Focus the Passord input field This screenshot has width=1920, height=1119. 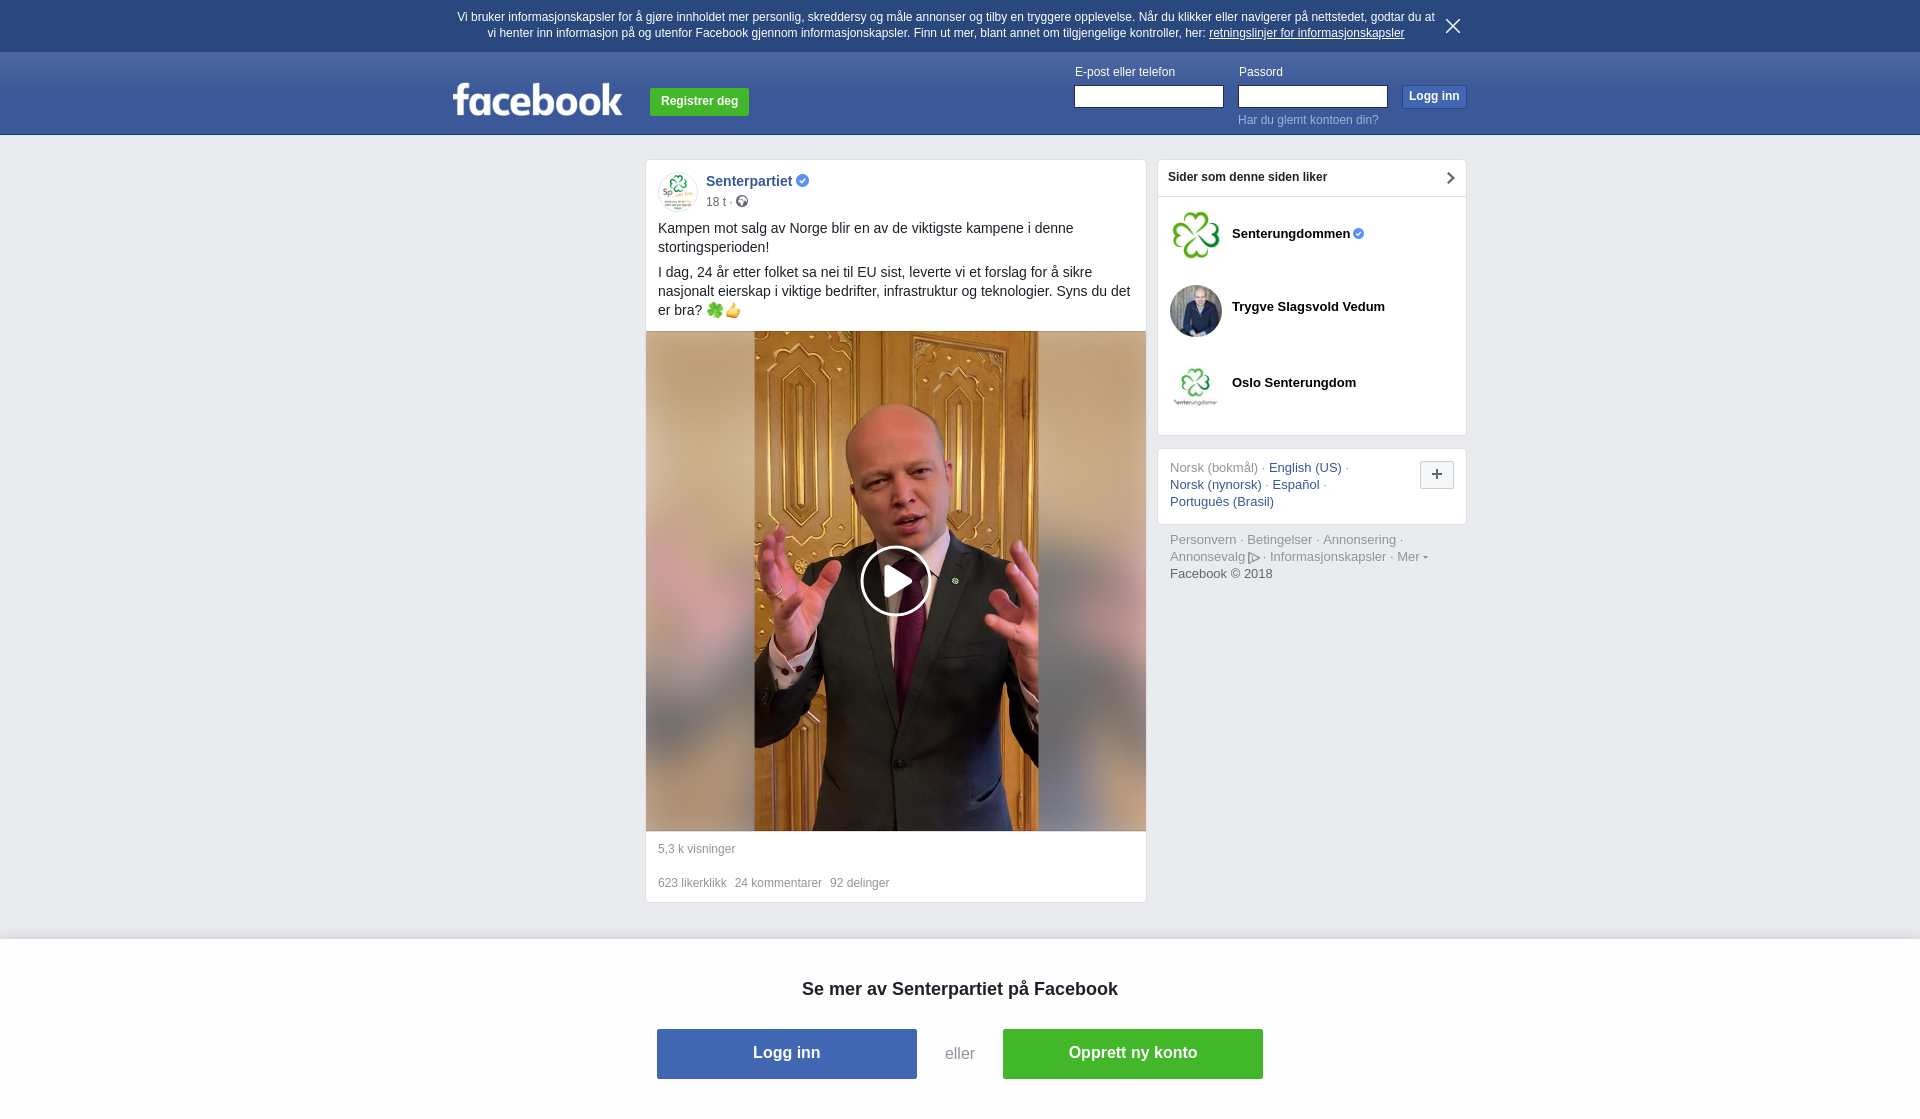tap(1313, 96)
